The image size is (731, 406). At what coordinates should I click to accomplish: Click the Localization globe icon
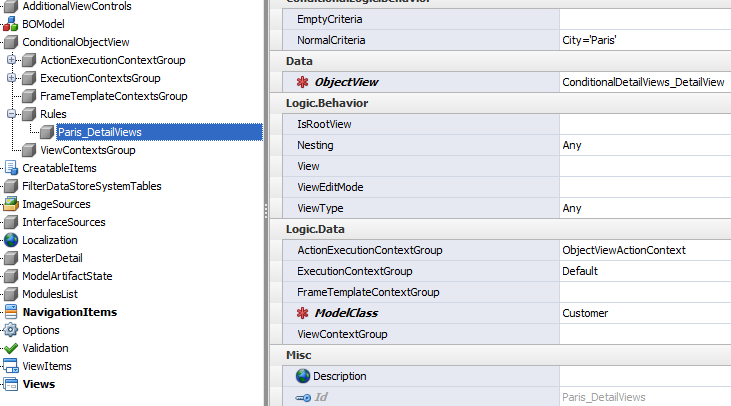[11, 240]
